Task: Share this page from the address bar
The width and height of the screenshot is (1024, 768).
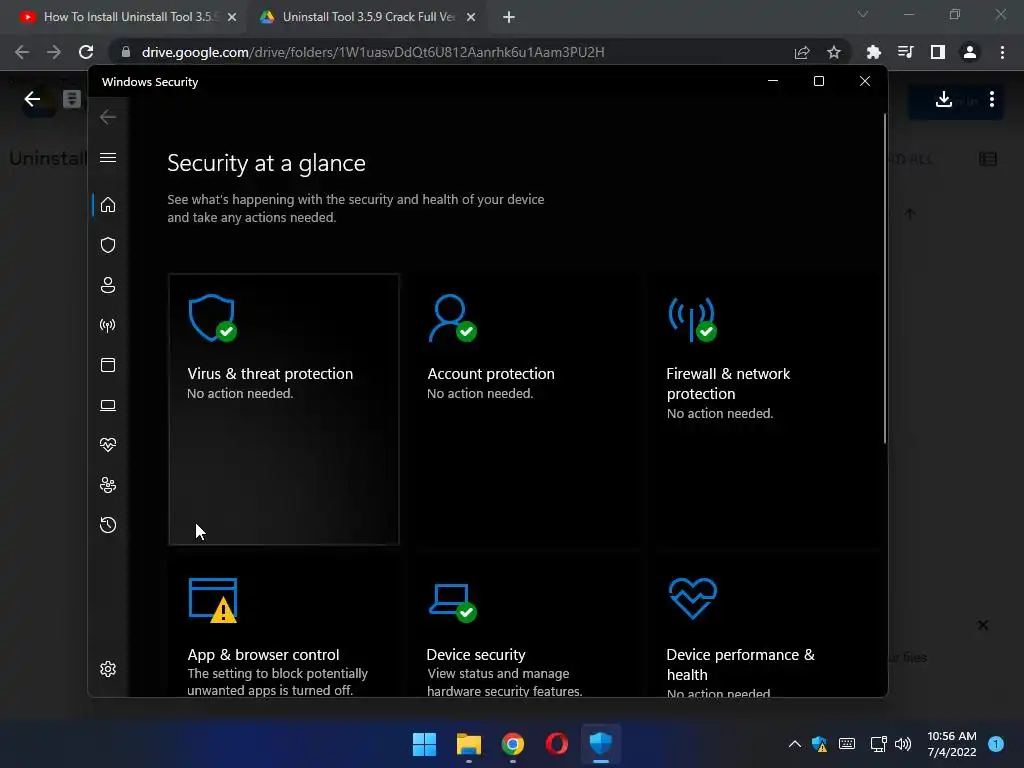Action: point(802,52)
